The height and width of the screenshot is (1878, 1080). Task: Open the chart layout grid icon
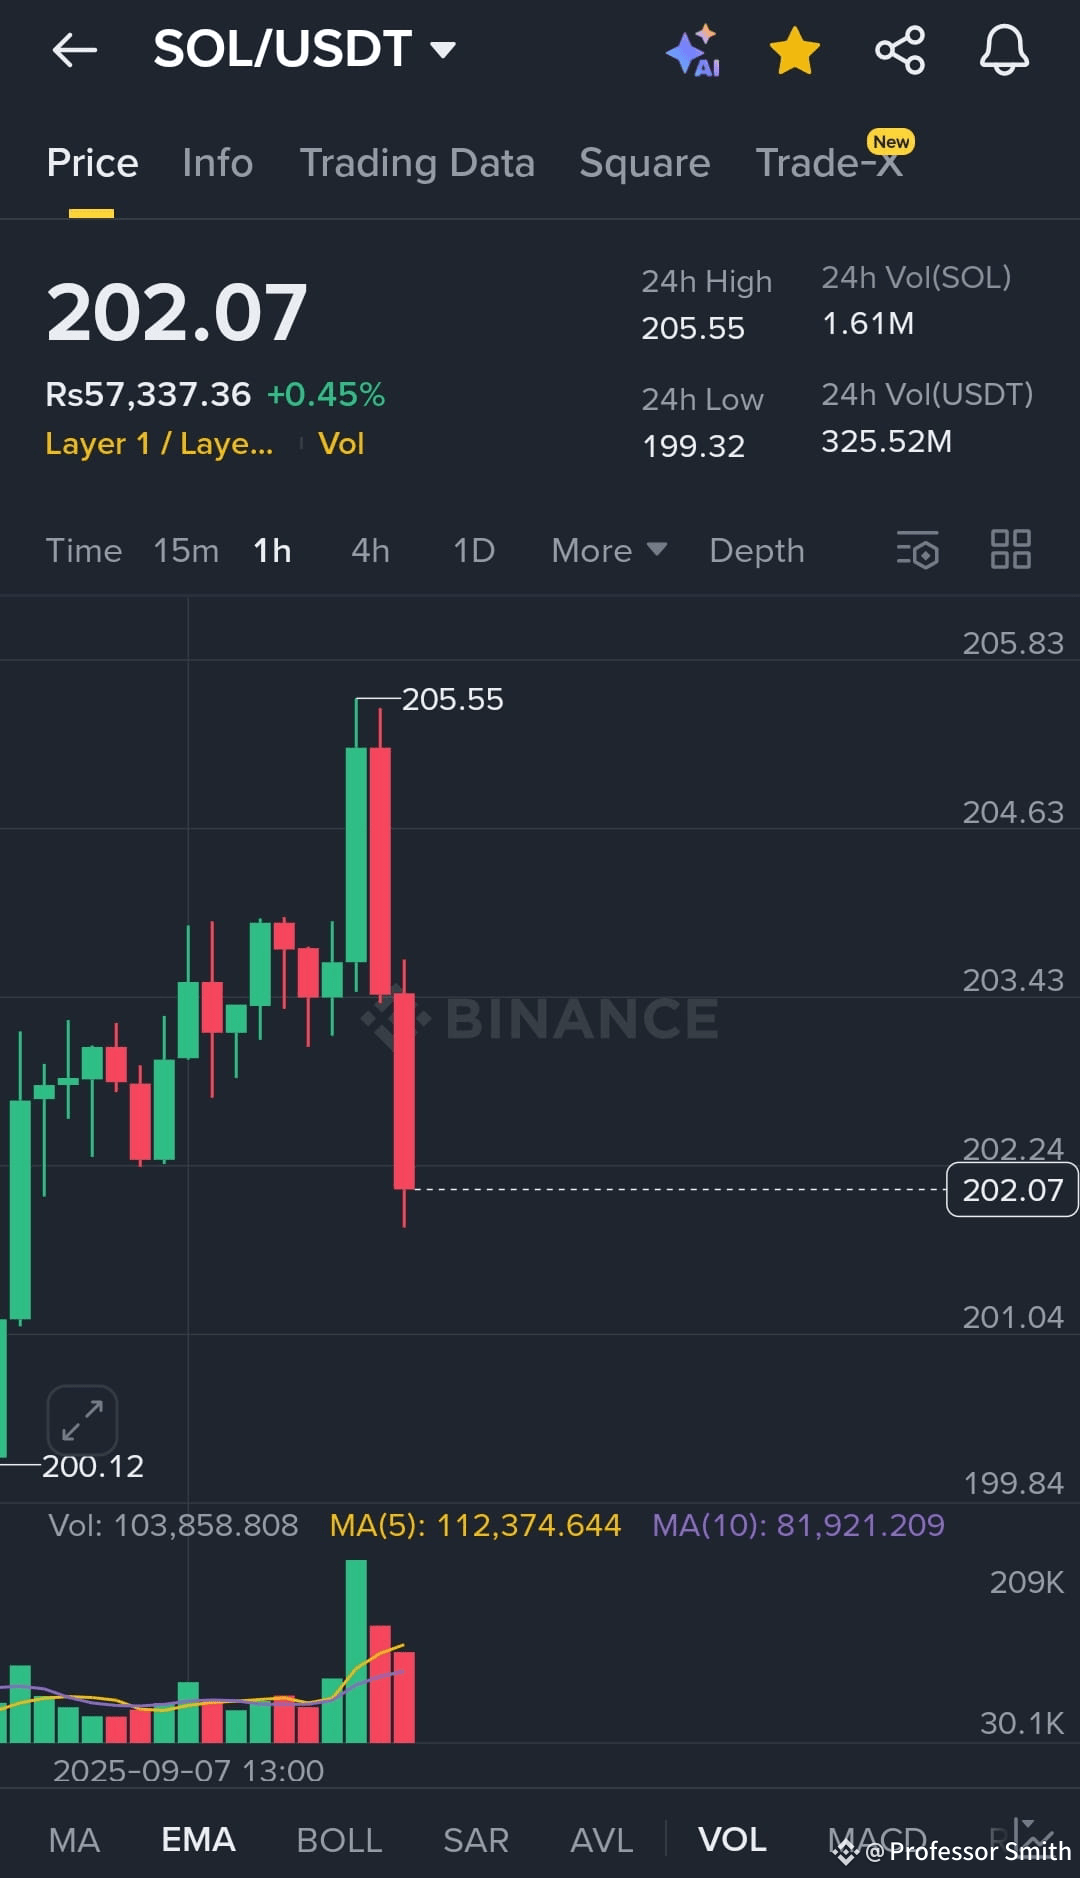point(1010,550)
